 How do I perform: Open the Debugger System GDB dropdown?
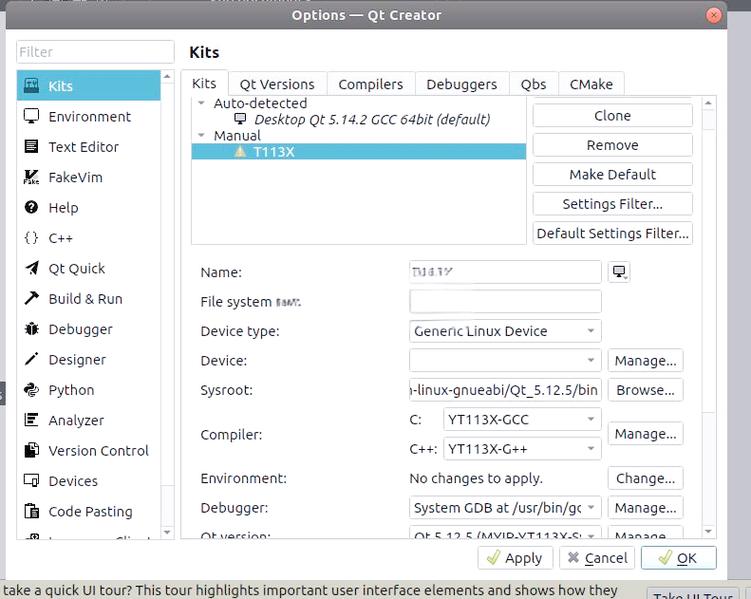pyautogui.click(x=505, y=508)
